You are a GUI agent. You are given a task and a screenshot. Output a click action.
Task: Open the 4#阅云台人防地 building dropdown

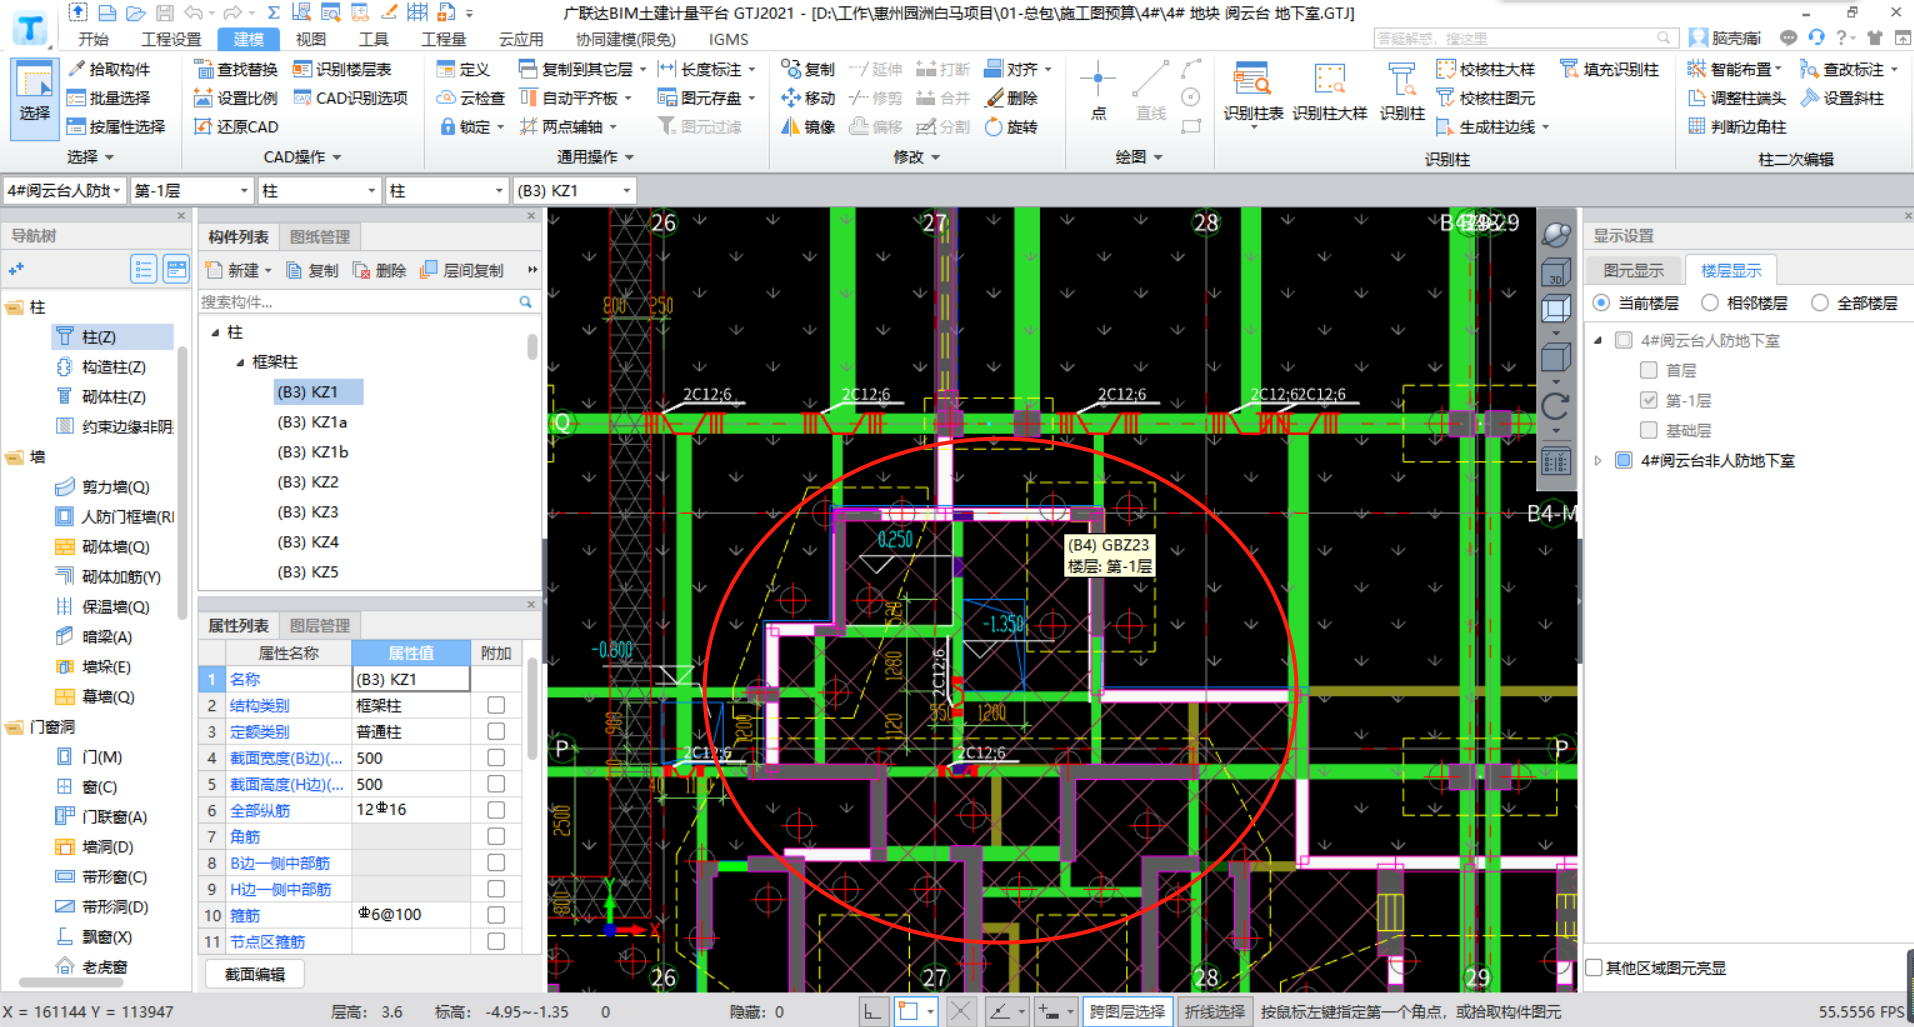[x=116, y=190]
